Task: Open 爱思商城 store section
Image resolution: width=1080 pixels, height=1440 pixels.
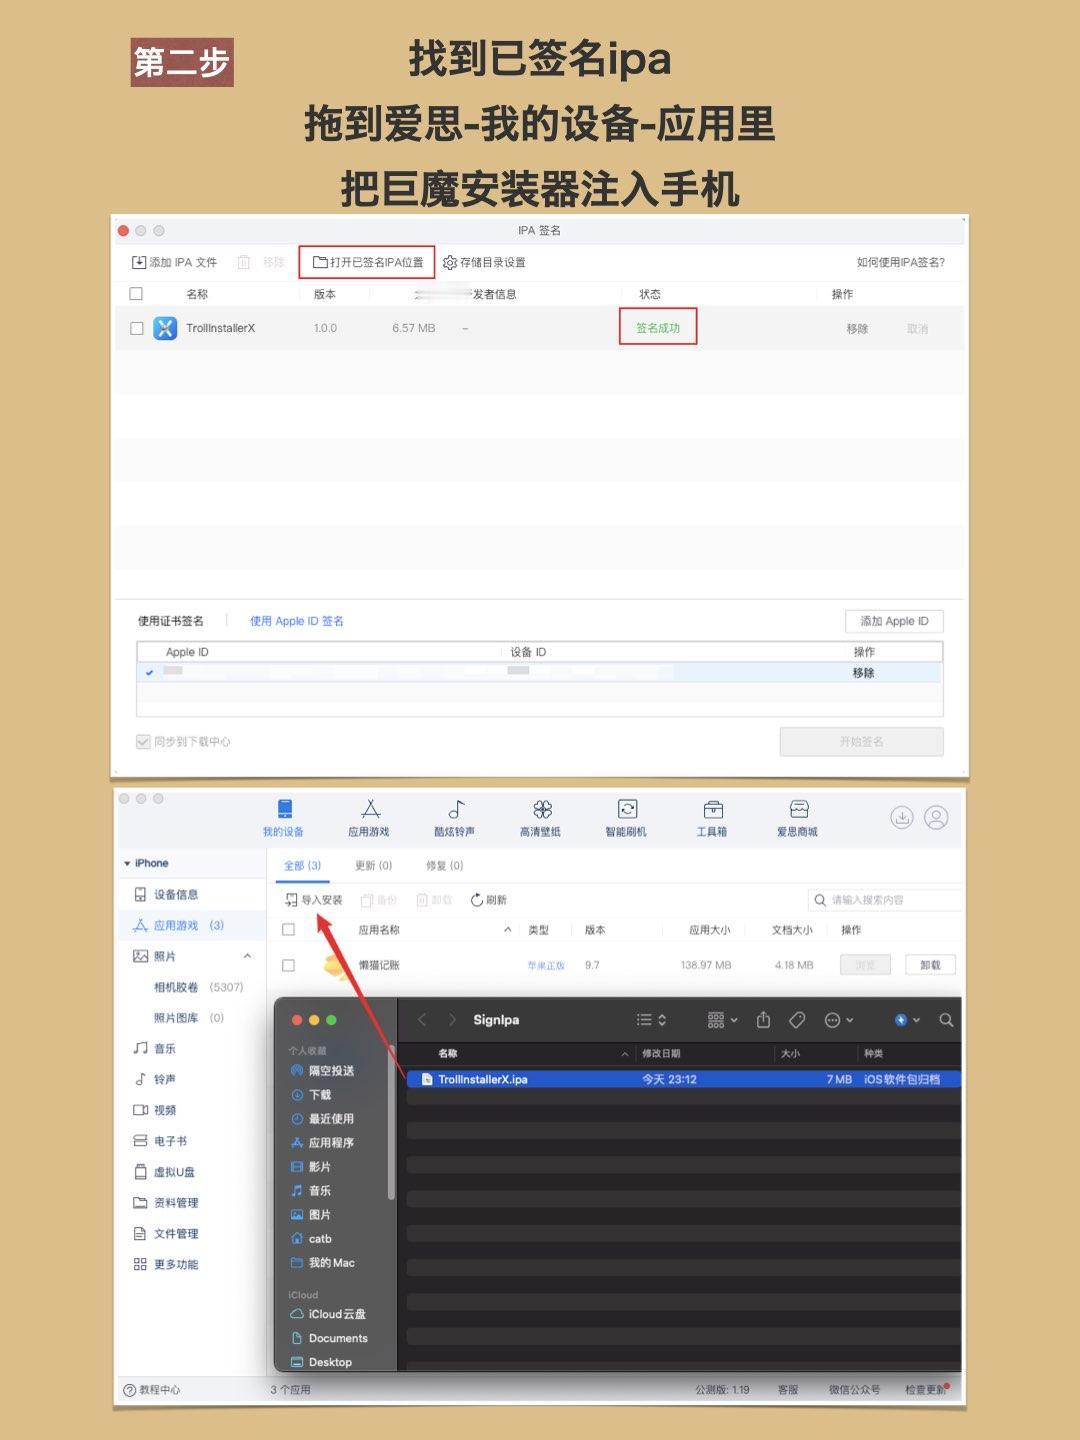Action: click(x=798, y=818)
